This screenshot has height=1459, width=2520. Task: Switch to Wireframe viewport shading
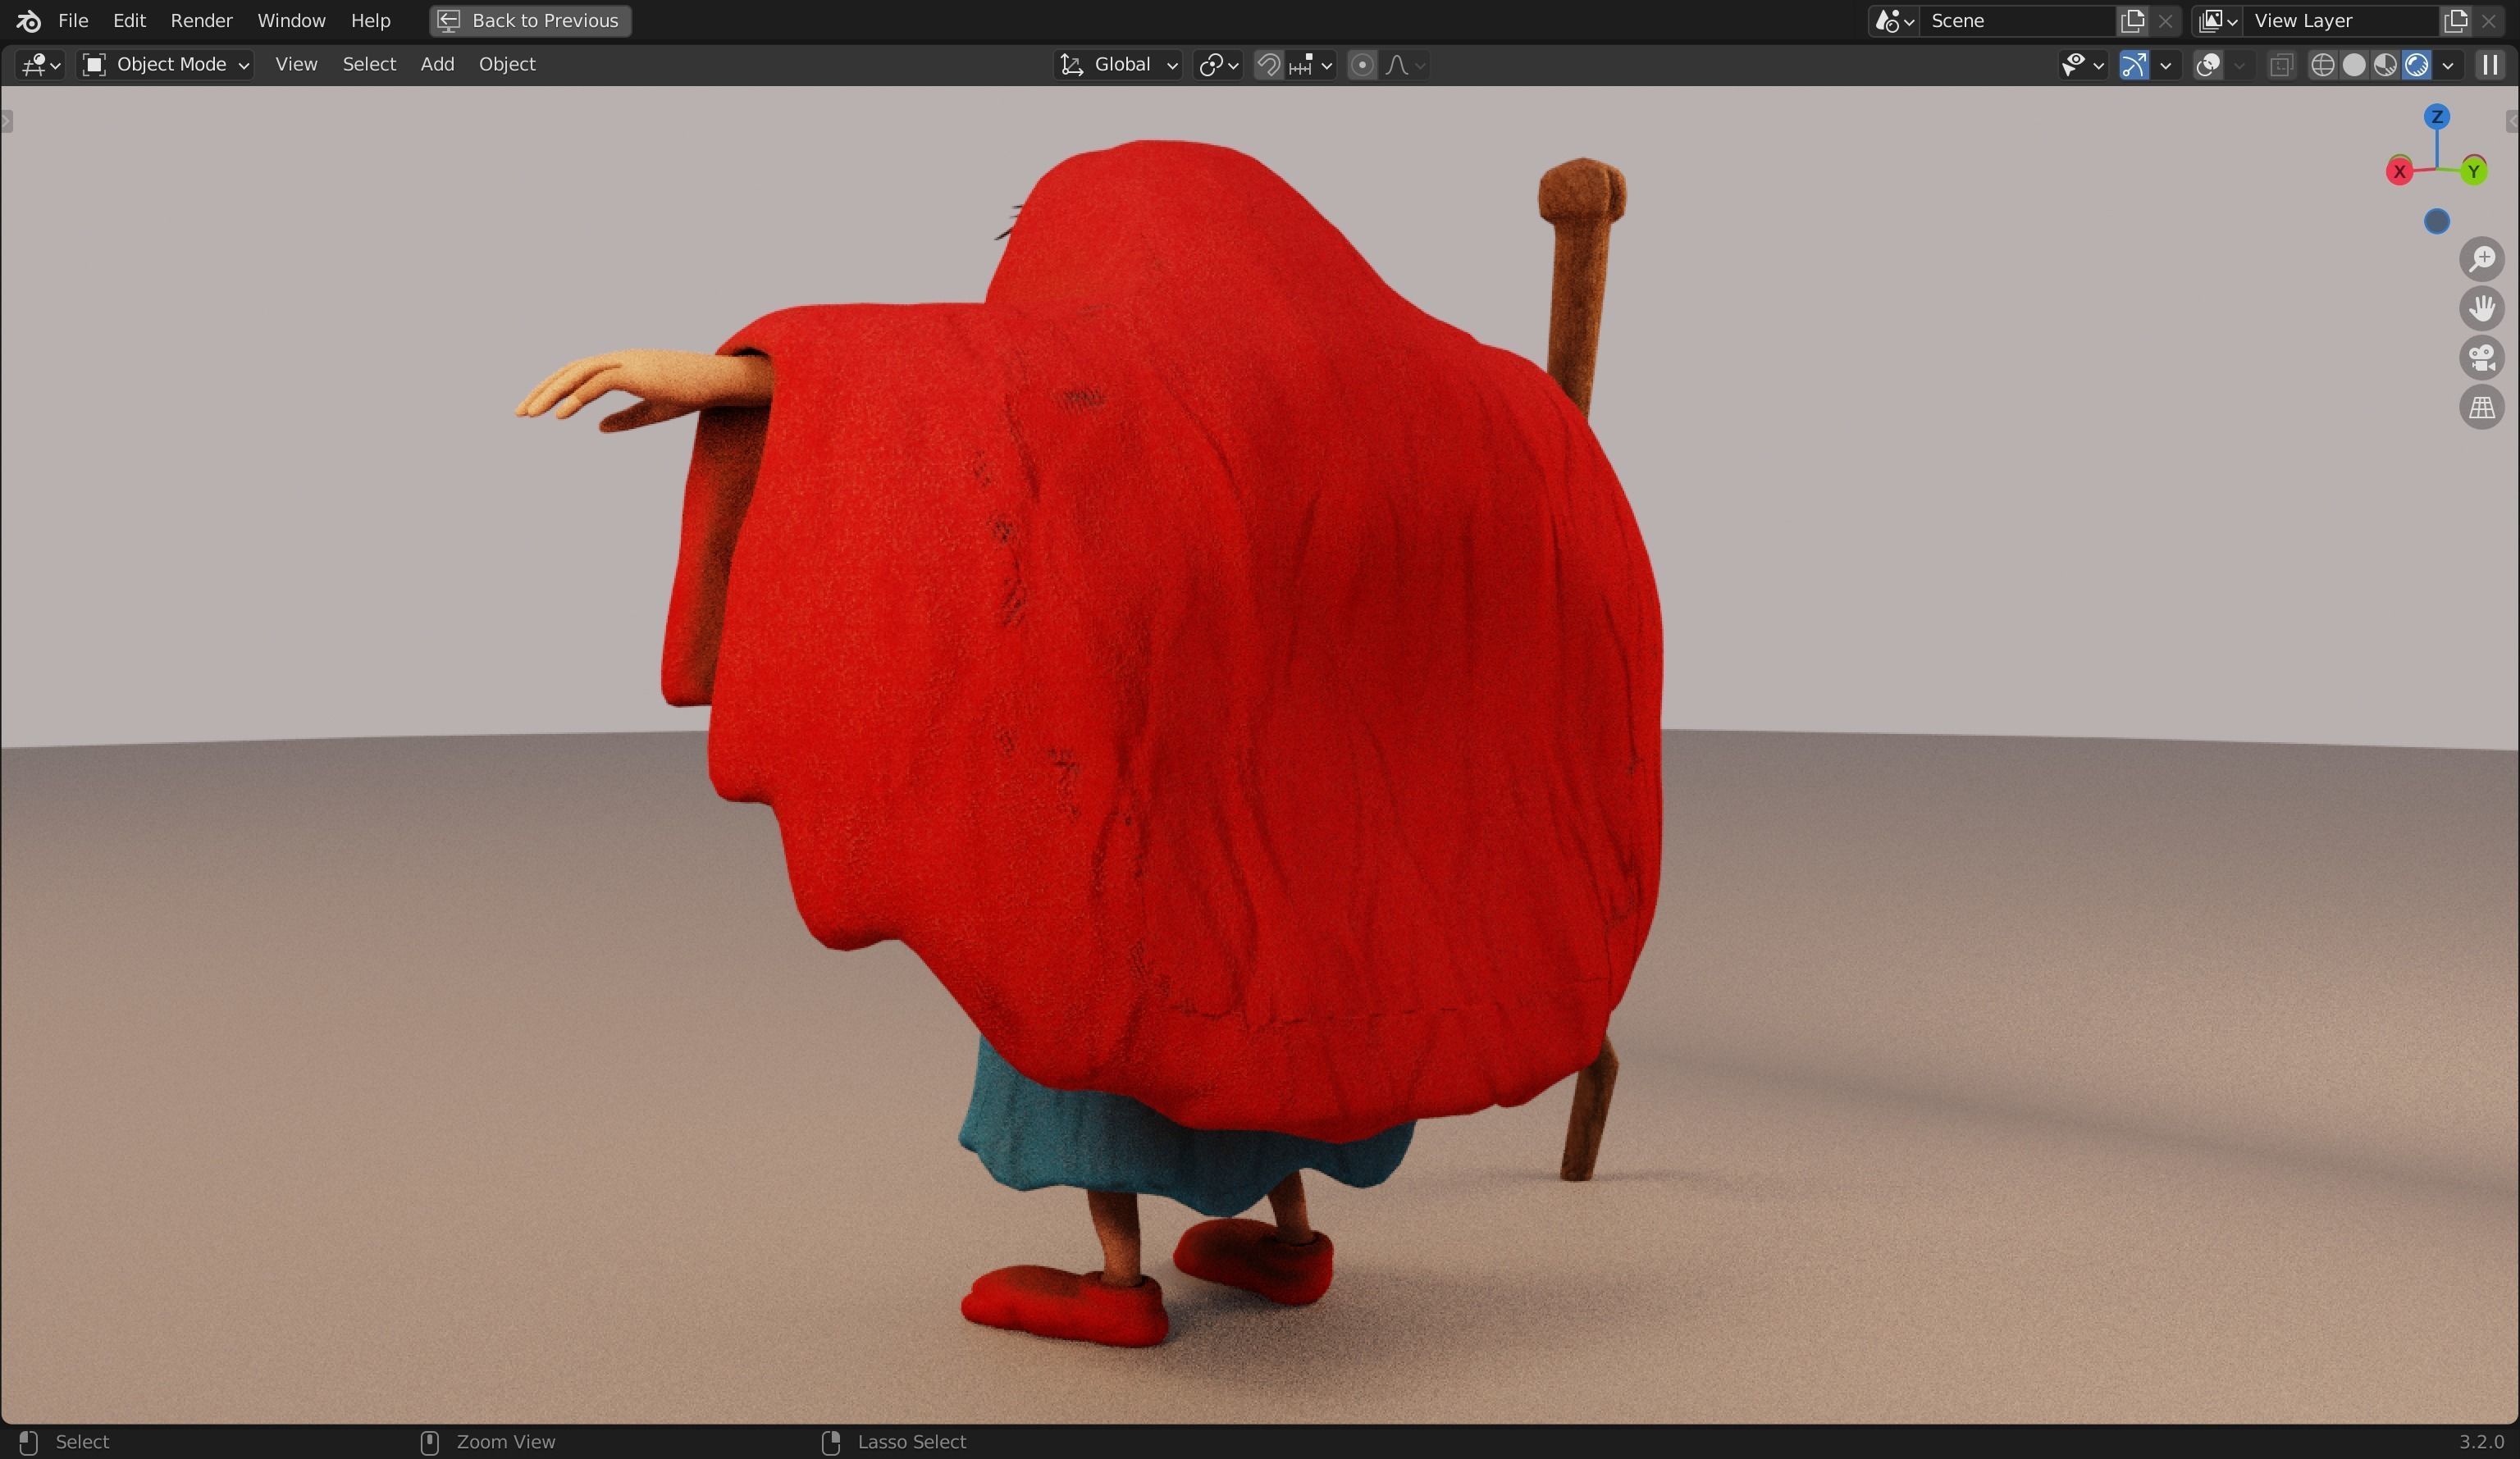click(2323, 65)
